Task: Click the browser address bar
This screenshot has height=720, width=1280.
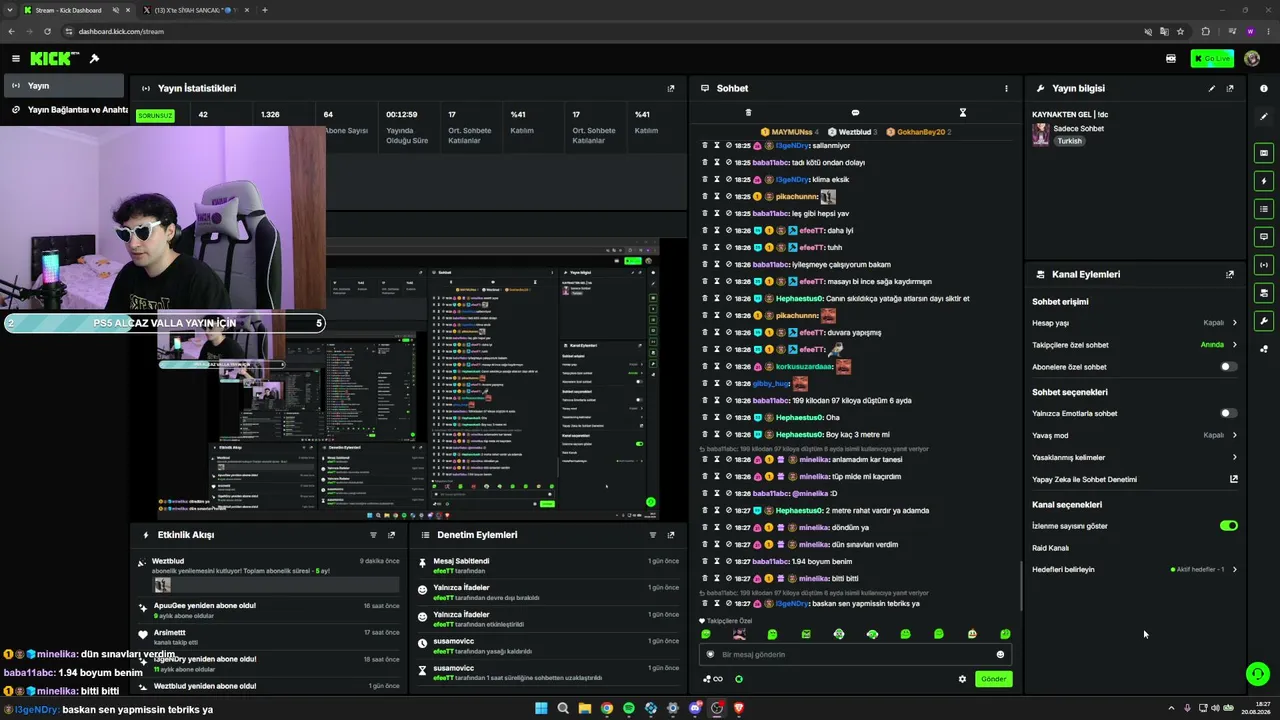Action: (600, 31)
